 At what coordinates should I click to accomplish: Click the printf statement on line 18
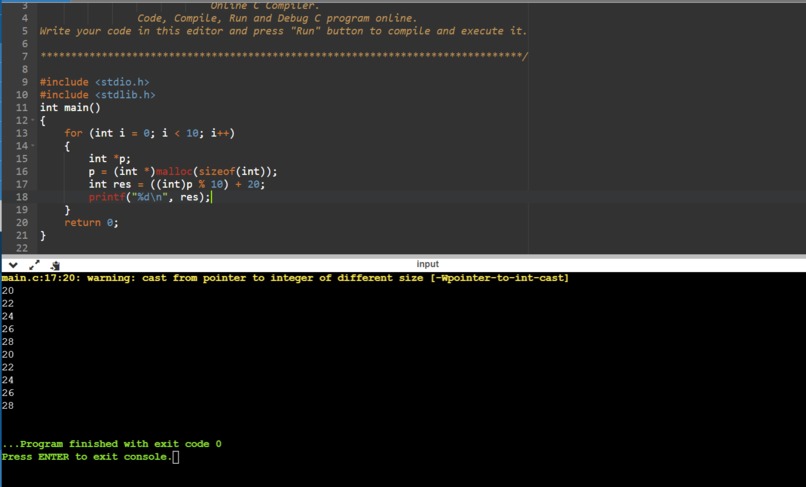pos(150,197)
